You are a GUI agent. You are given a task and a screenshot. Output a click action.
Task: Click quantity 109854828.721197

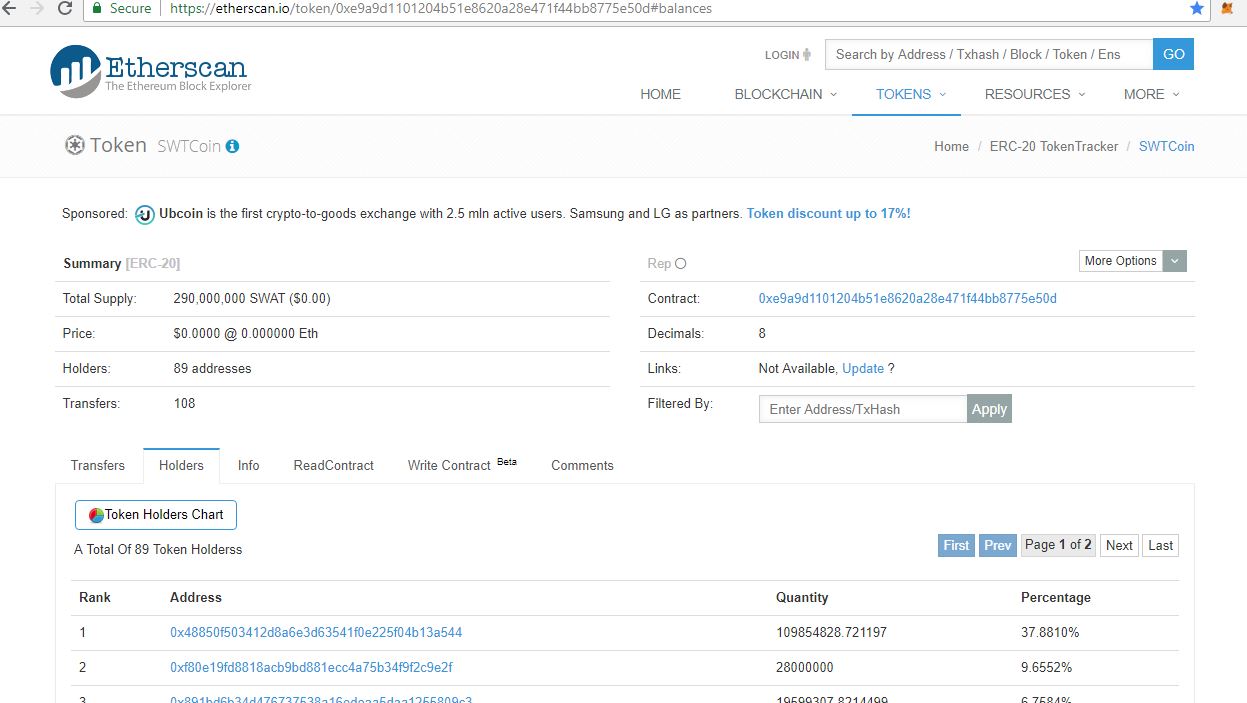click(831, 633)
